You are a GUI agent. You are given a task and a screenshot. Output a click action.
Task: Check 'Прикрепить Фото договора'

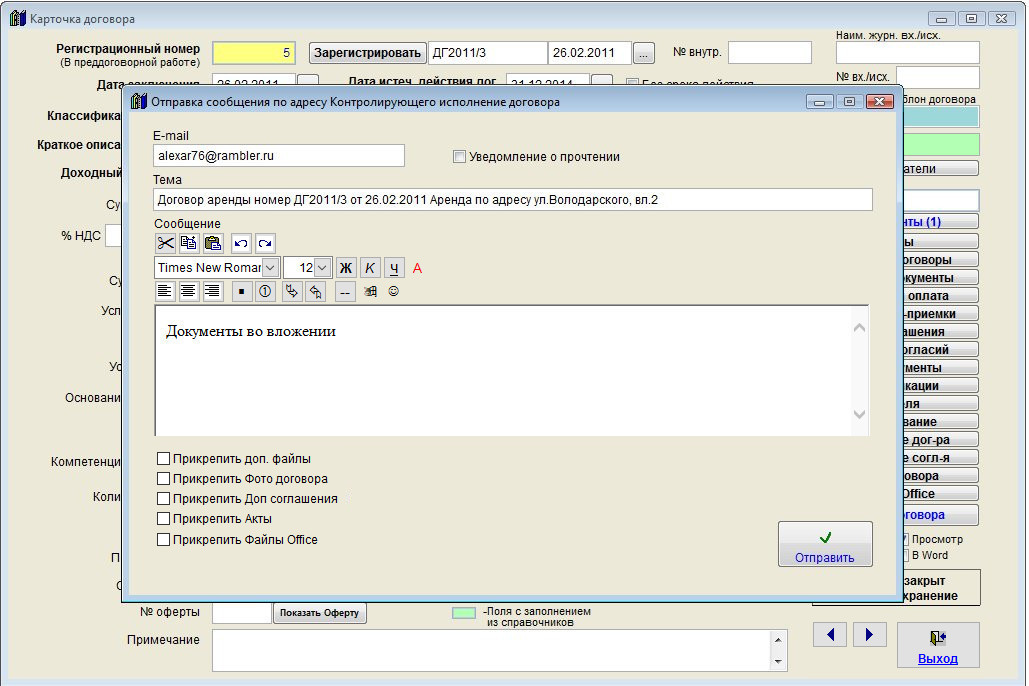164,479
